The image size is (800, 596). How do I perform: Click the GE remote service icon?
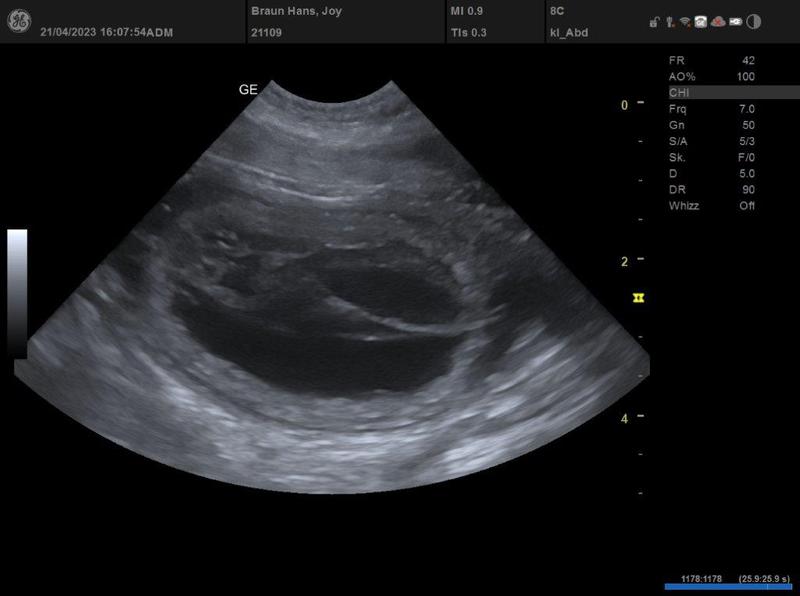click(701, 21)
